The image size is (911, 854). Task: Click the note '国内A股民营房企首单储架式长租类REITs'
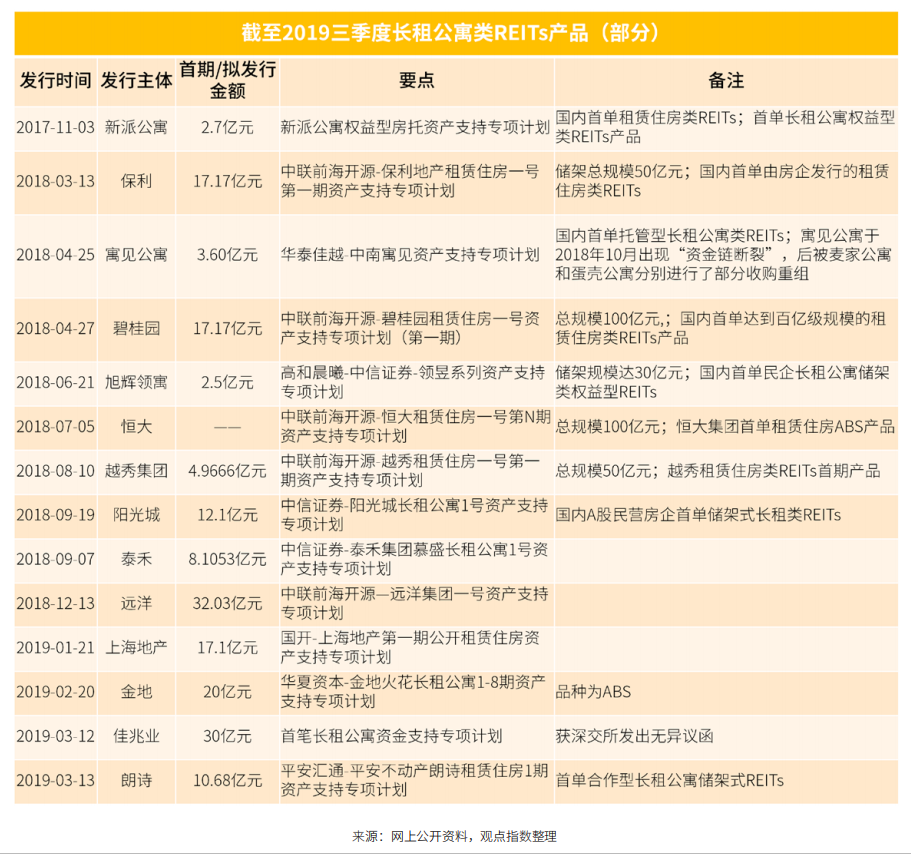698,515
